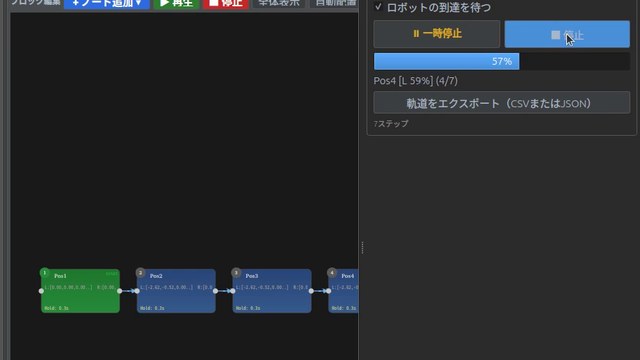Click step badge 1 on Pos1
This screenshot has height=360, width=640.
pos(44,273)
